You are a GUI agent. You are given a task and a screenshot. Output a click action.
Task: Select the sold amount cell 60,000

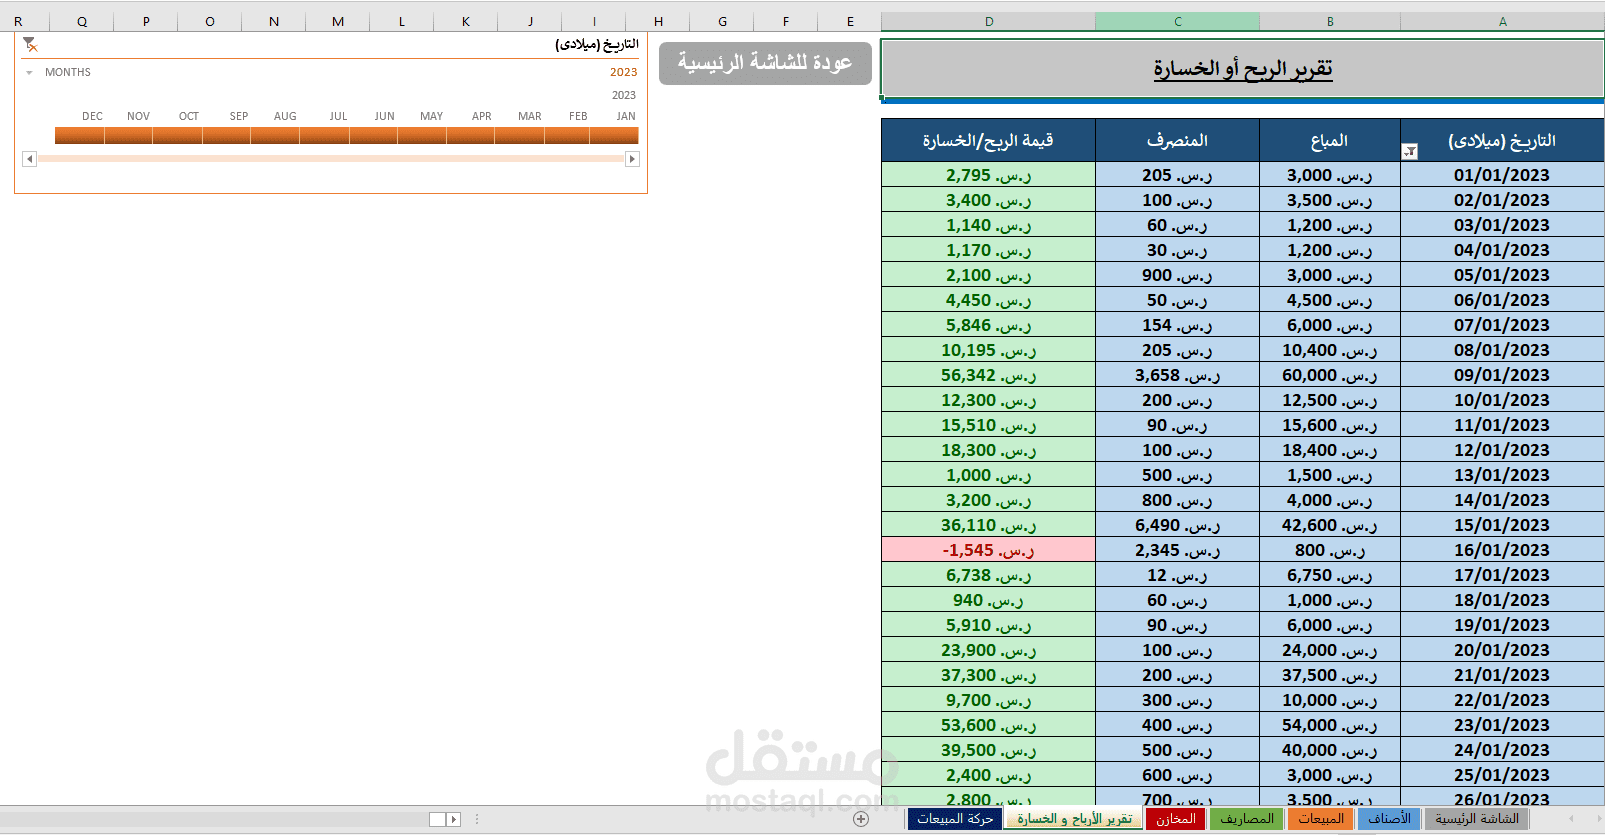1330,375
